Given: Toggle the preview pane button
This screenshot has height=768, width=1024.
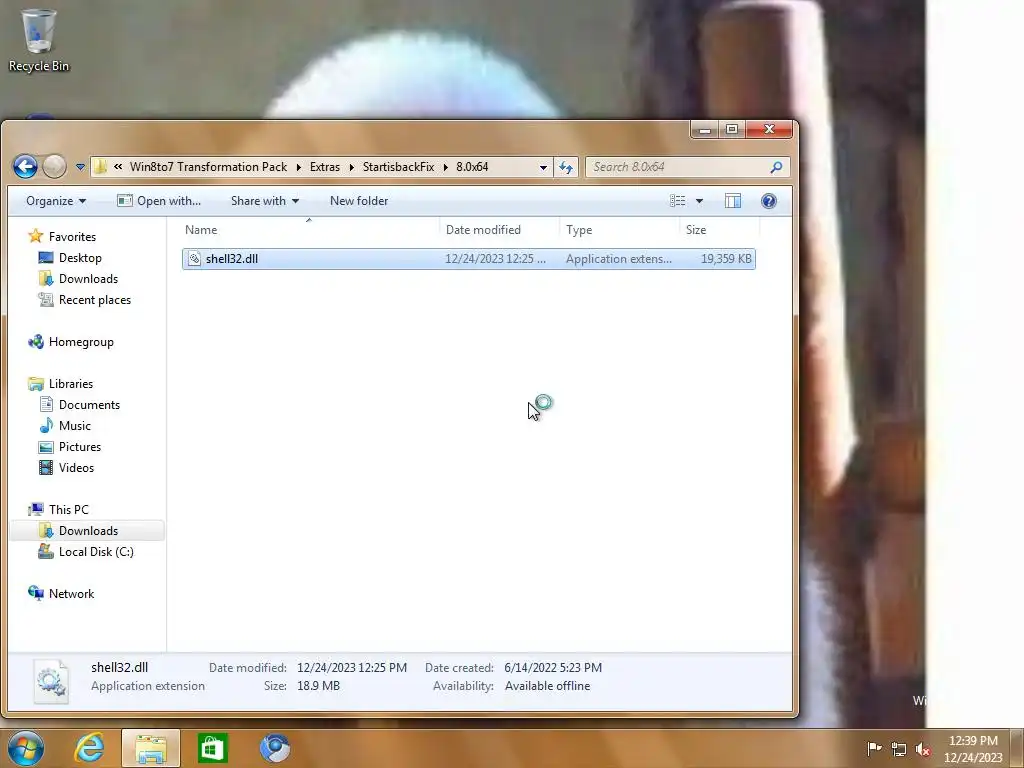Looking at the screenshot, I should [733, 201].
